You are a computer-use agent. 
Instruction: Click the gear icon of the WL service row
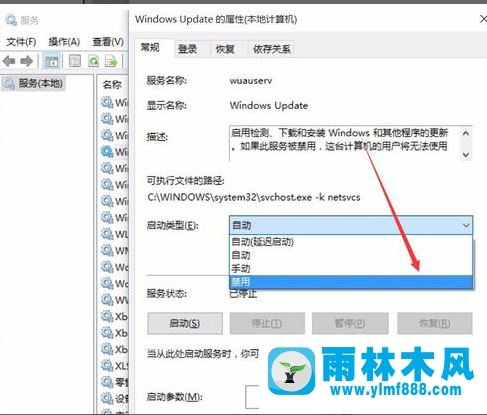pyautogui.click(x=107, y=234)
